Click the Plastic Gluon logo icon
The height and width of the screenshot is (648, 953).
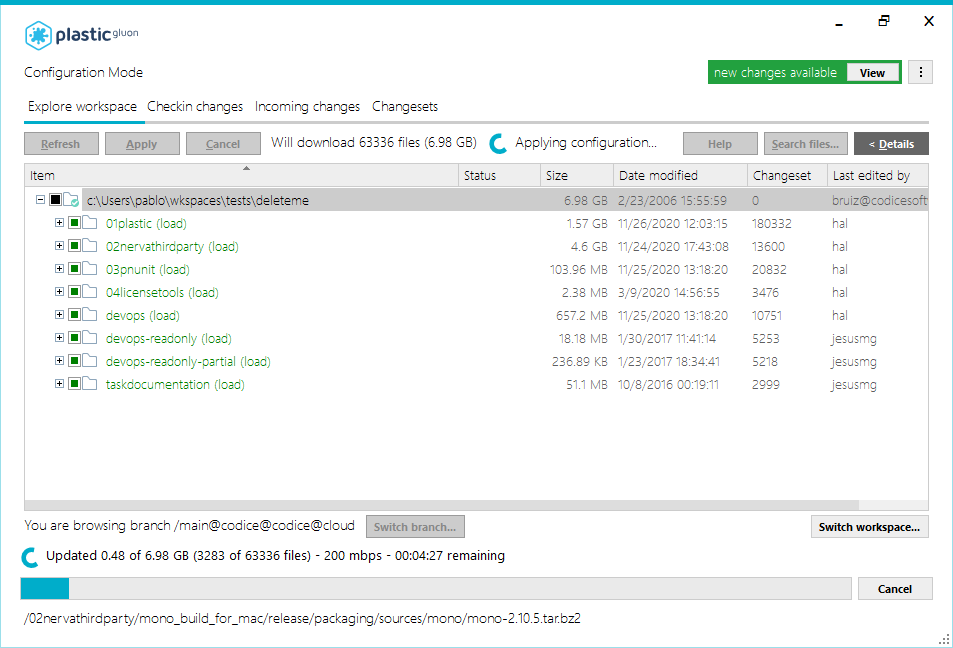pyautogui.click(x=37, y=35)
